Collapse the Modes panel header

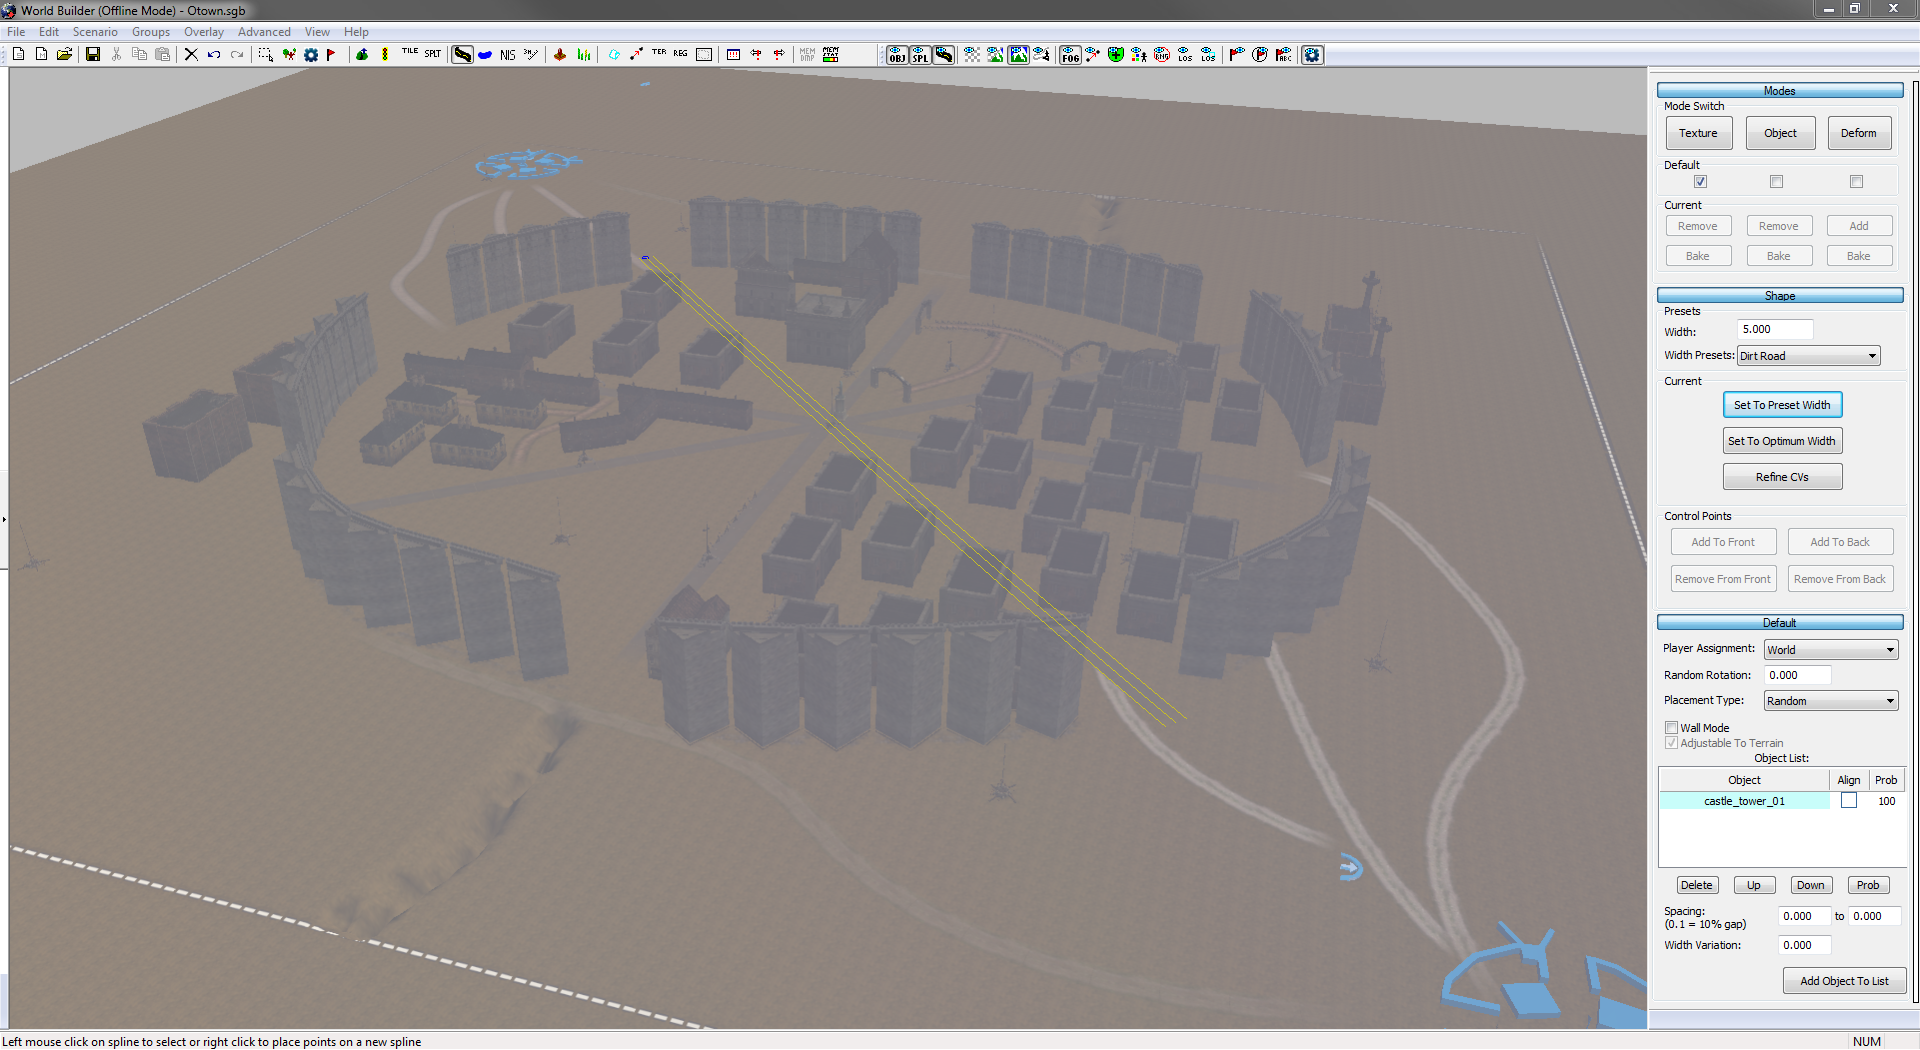click(1779, 91)
